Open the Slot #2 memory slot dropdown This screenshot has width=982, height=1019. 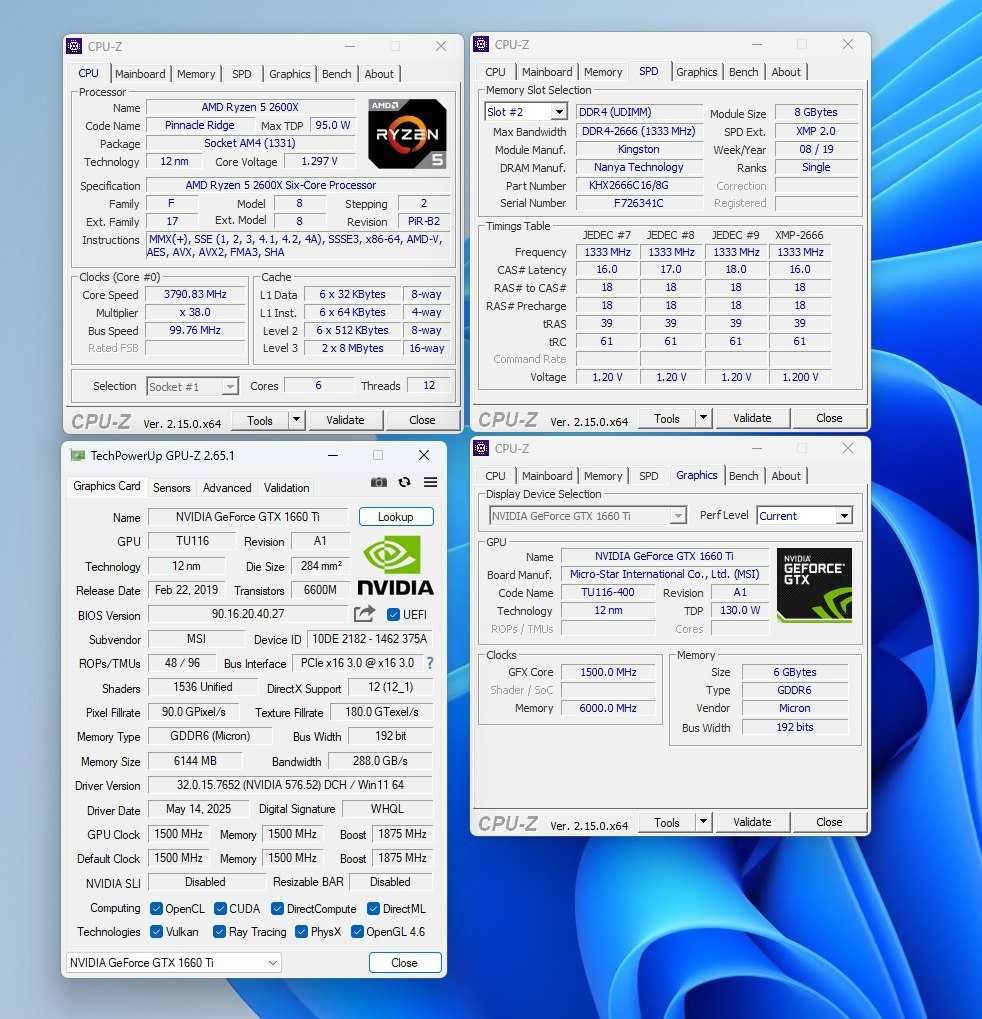click(558, 112)
